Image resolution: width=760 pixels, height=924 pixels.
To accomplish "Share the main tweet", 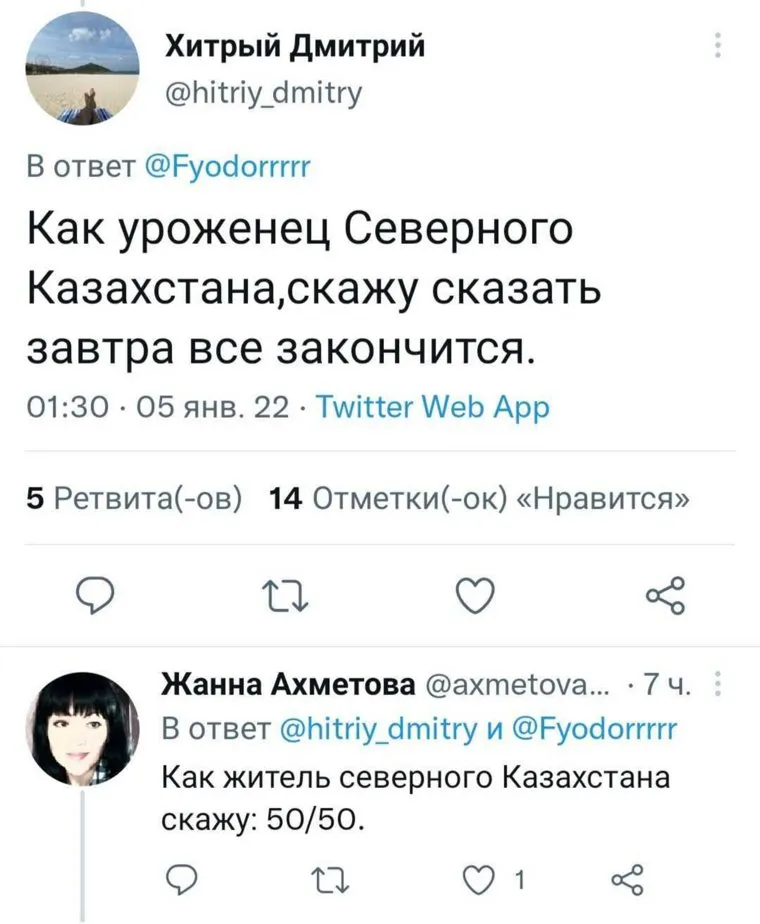I will 665,597.
